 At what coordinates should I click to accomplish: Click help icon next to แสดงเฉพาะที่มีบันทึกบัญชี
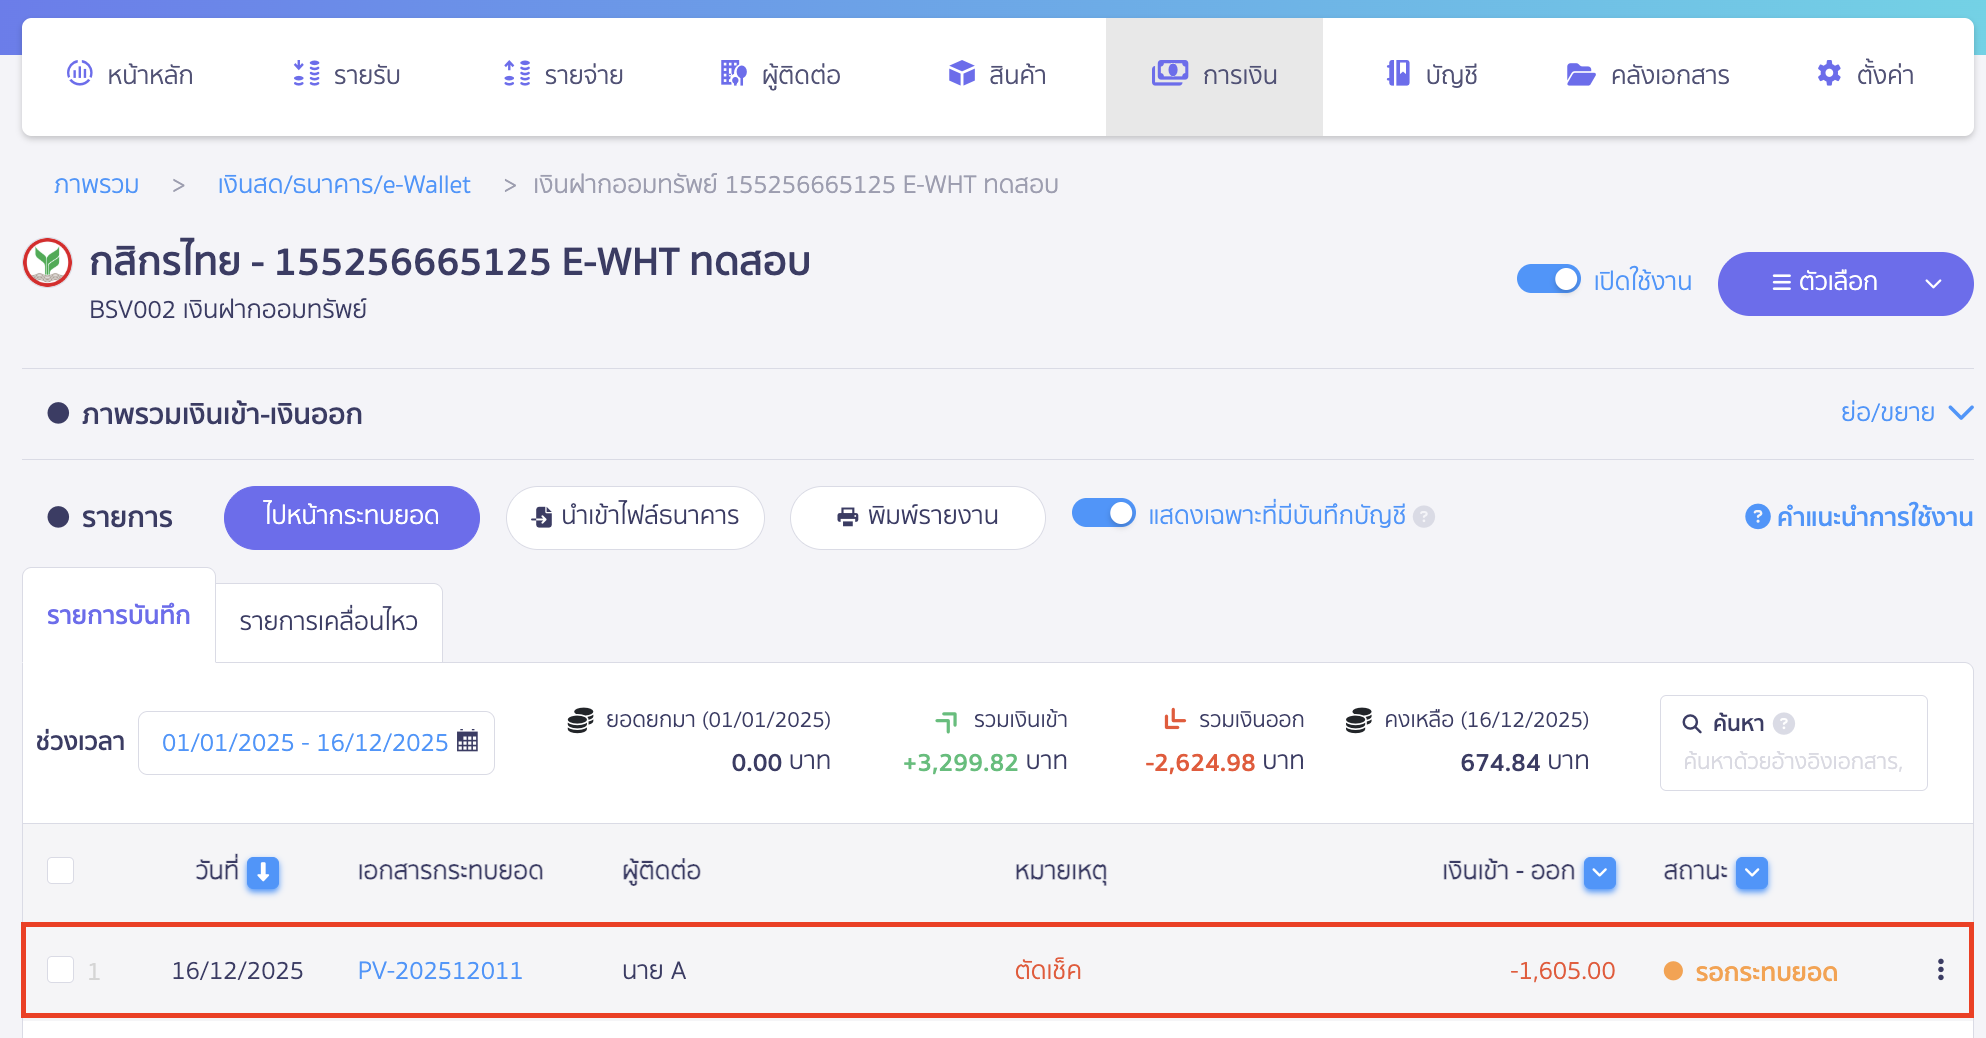click(1424, 516)
